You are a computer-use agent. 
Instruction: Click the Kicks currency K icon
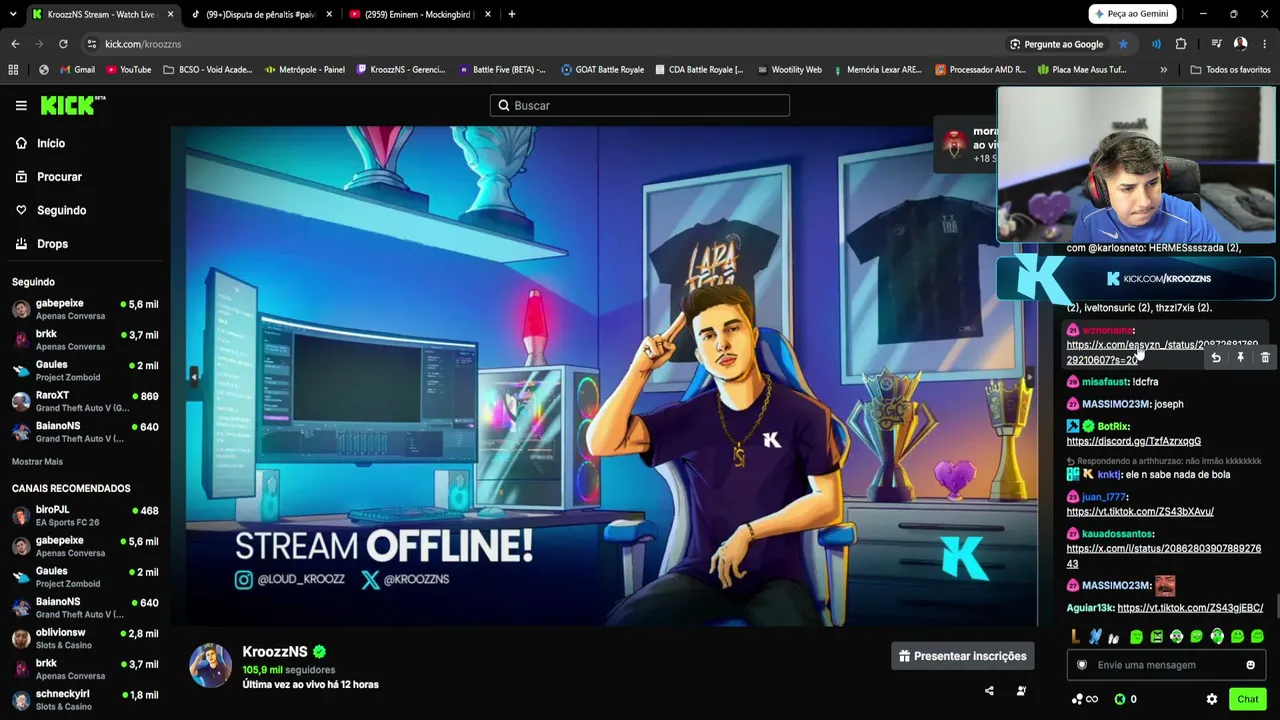[x=1120, y=699]
